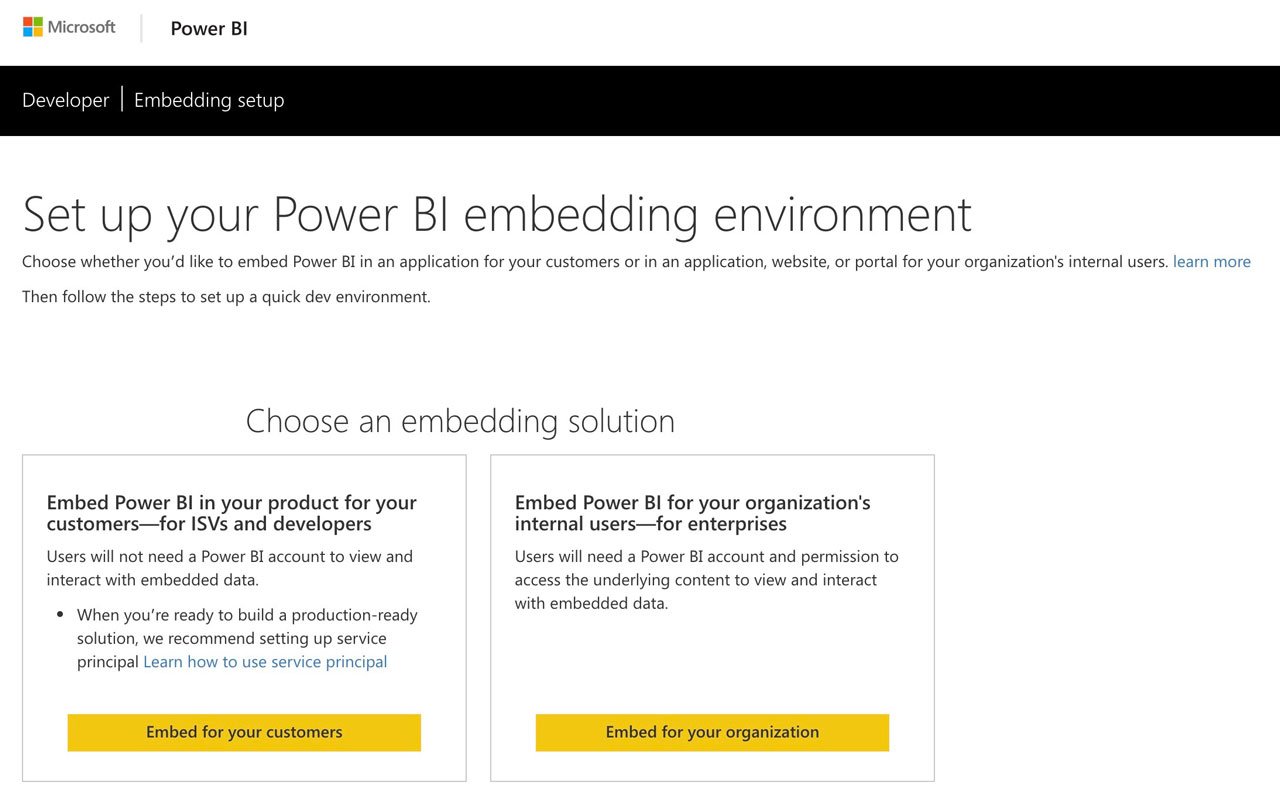Click 'Users will not need a Power BI account' text
Viewport: 1280px width, 808px height.
coord(230,568)
